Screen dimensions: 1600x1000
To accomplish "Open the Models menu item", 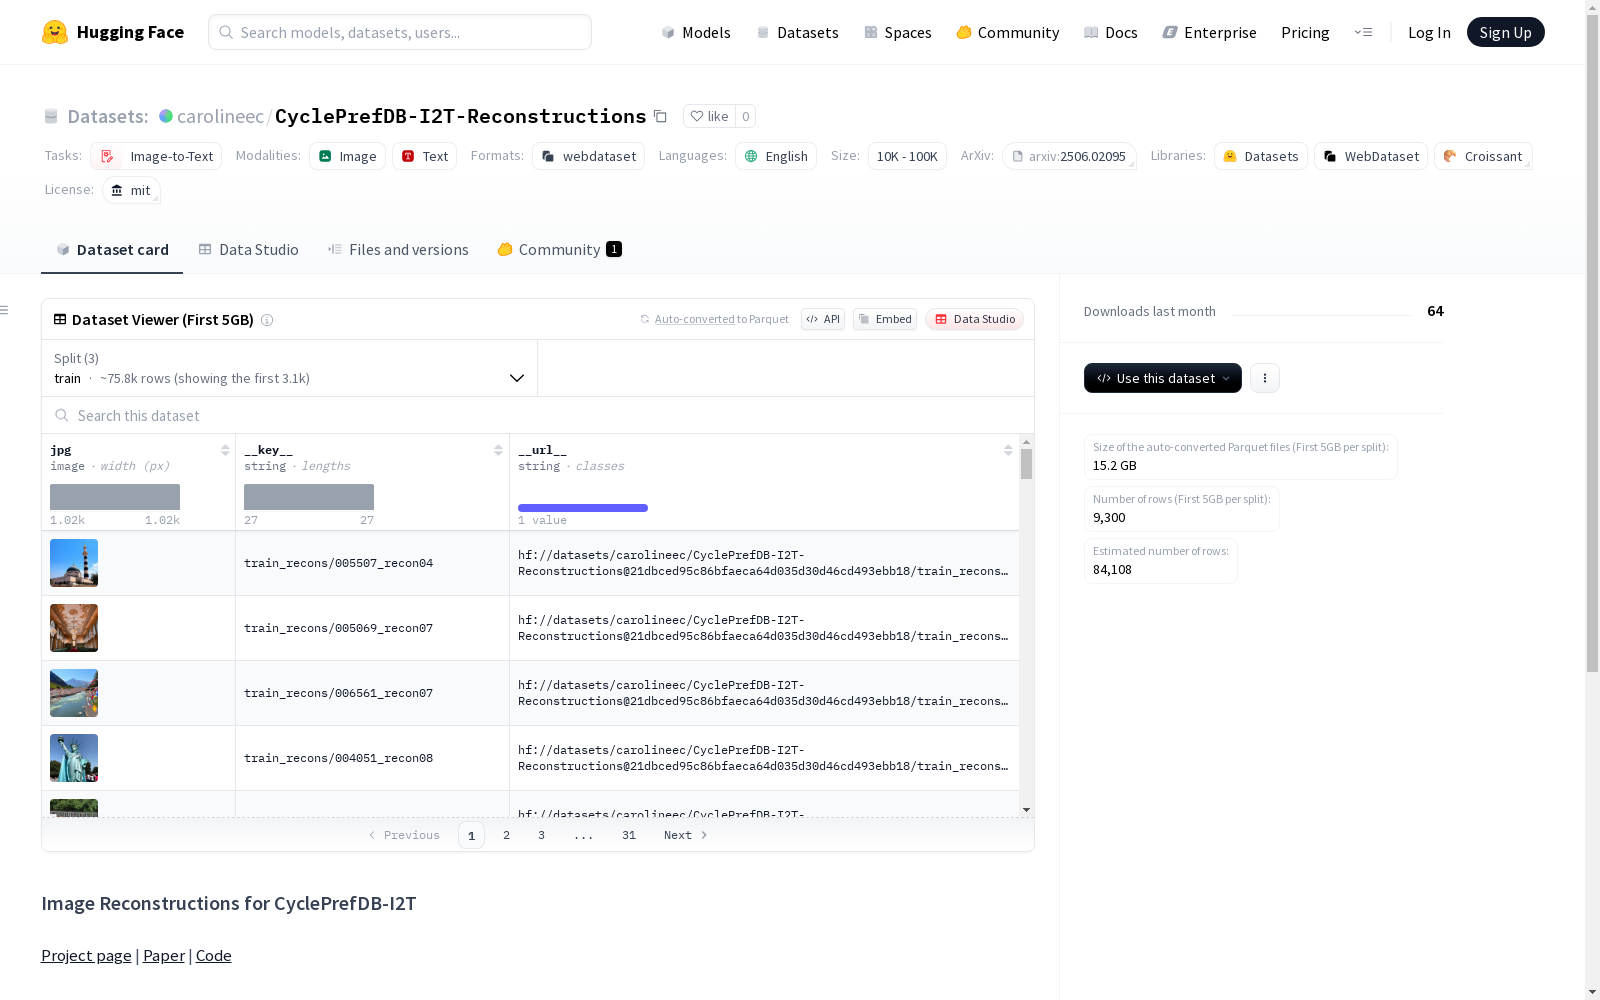I will 696,32.
